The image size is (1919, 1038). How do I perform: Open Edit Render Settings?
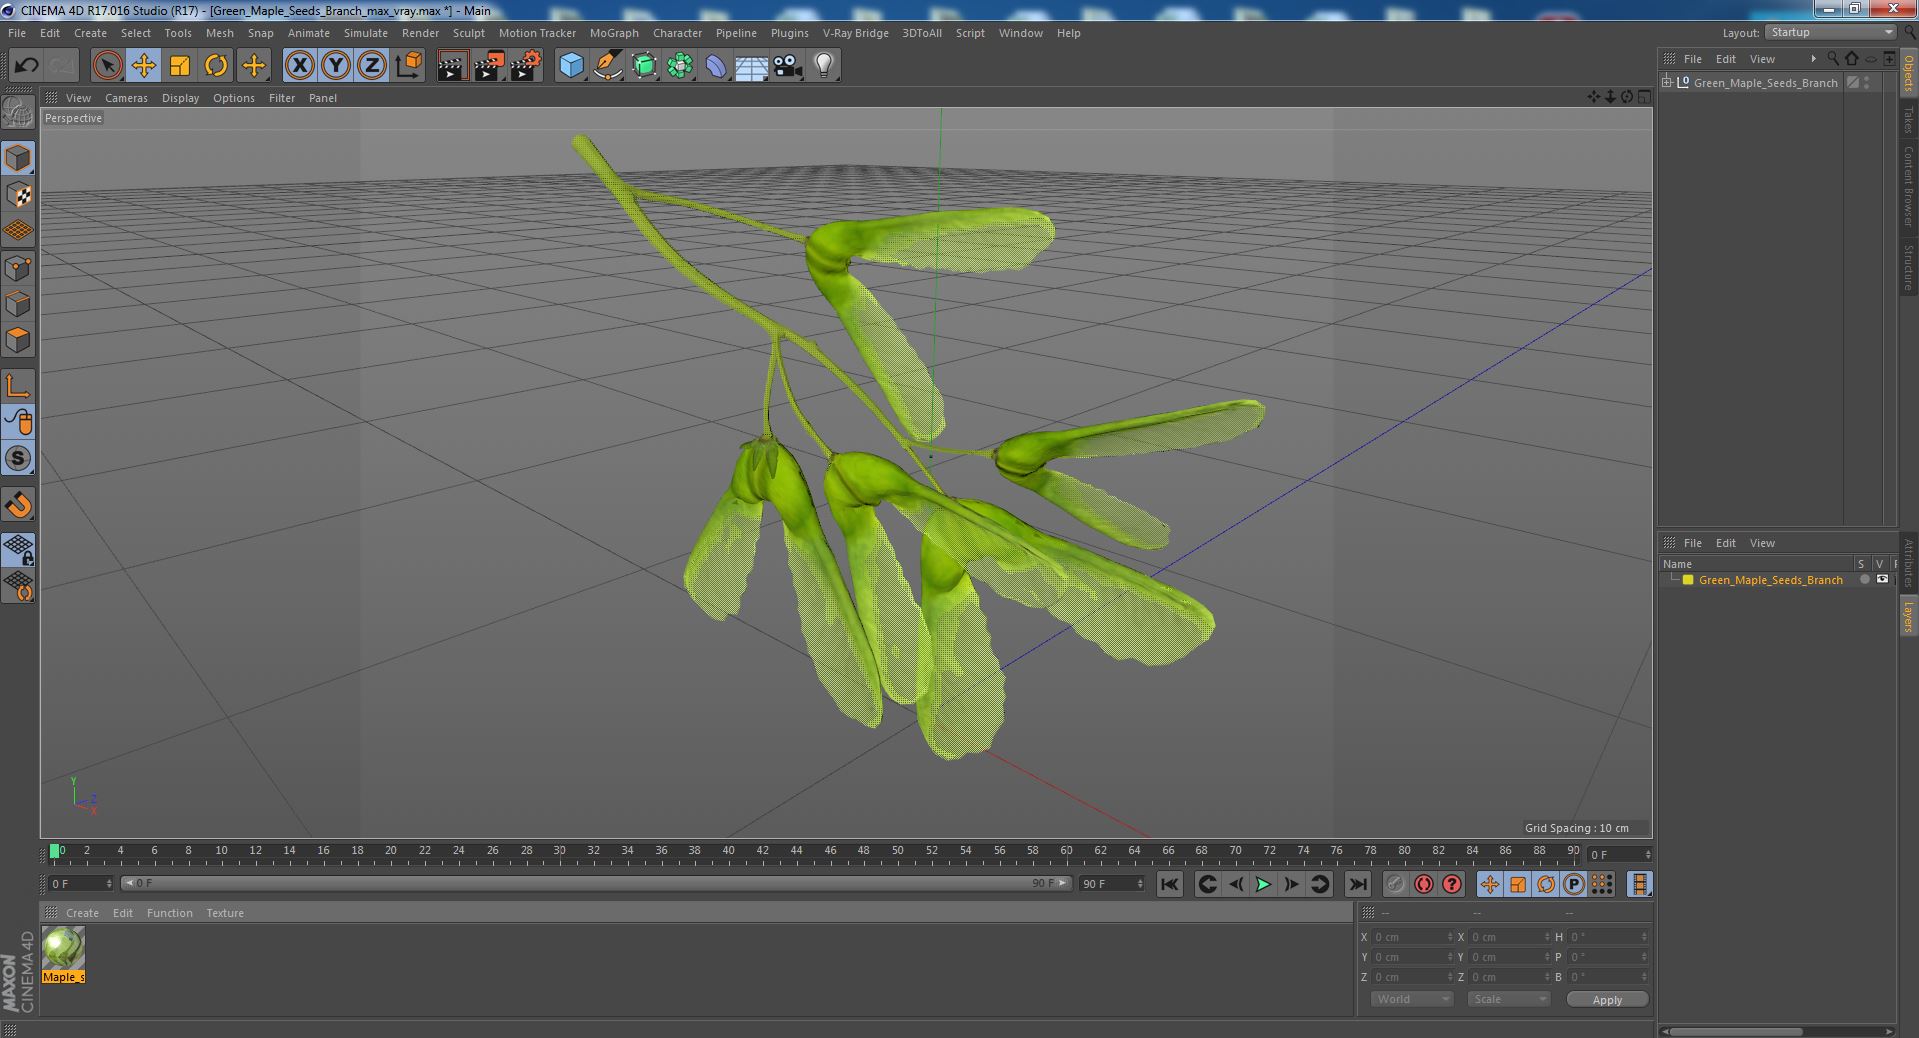pos(526,66)
